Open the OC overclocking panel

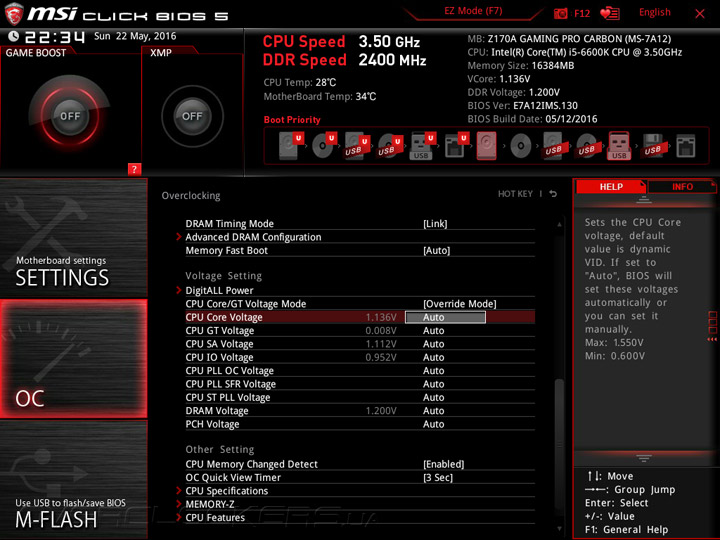coord(73,359)
